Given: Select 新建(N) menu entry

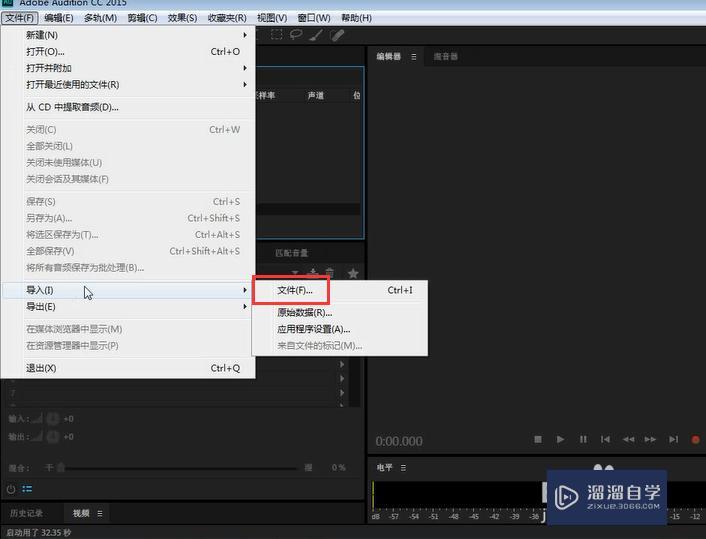Looking at the screenshot, I should click(x=128, y=35).
